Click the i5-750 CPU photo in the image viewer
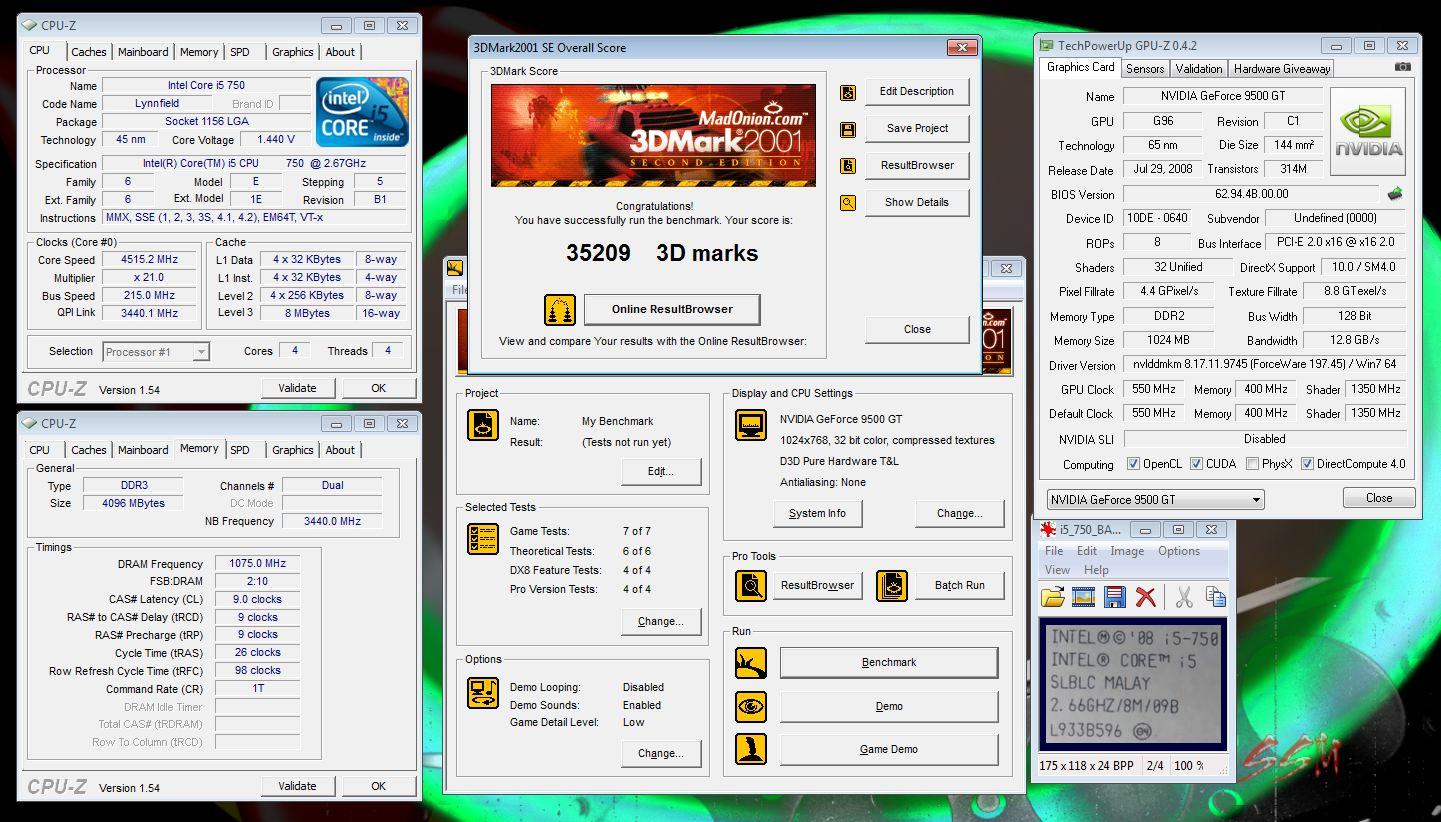 [1134, 685]
